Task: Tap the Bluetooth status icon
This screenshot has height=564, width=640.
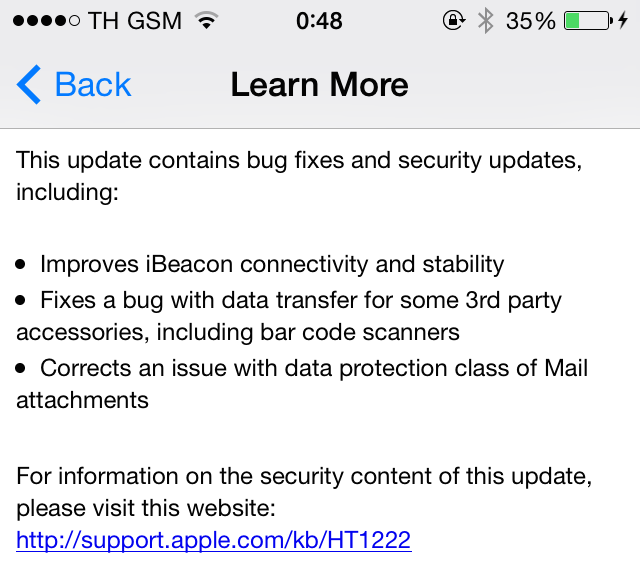Action: (x=486, y=21)
